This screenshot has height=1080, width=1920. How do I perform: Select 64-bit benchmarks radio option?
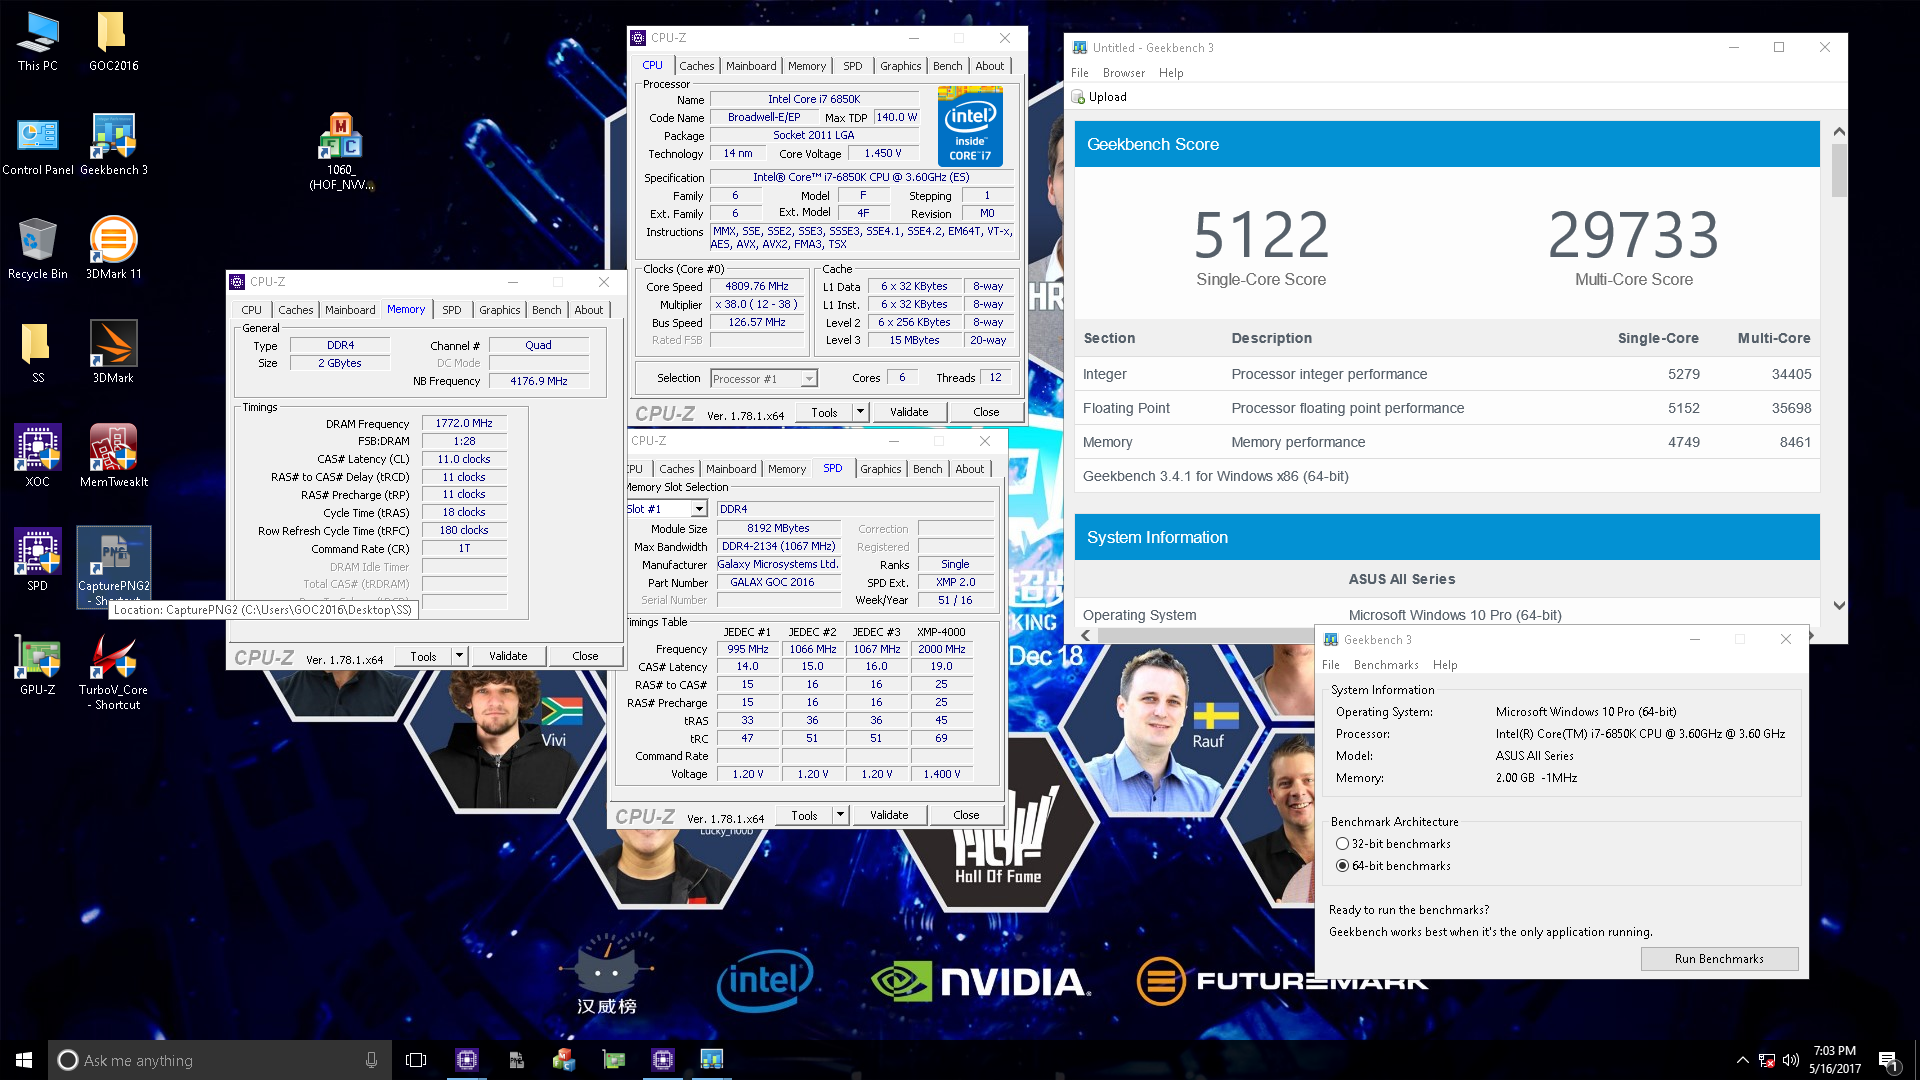1342,866
